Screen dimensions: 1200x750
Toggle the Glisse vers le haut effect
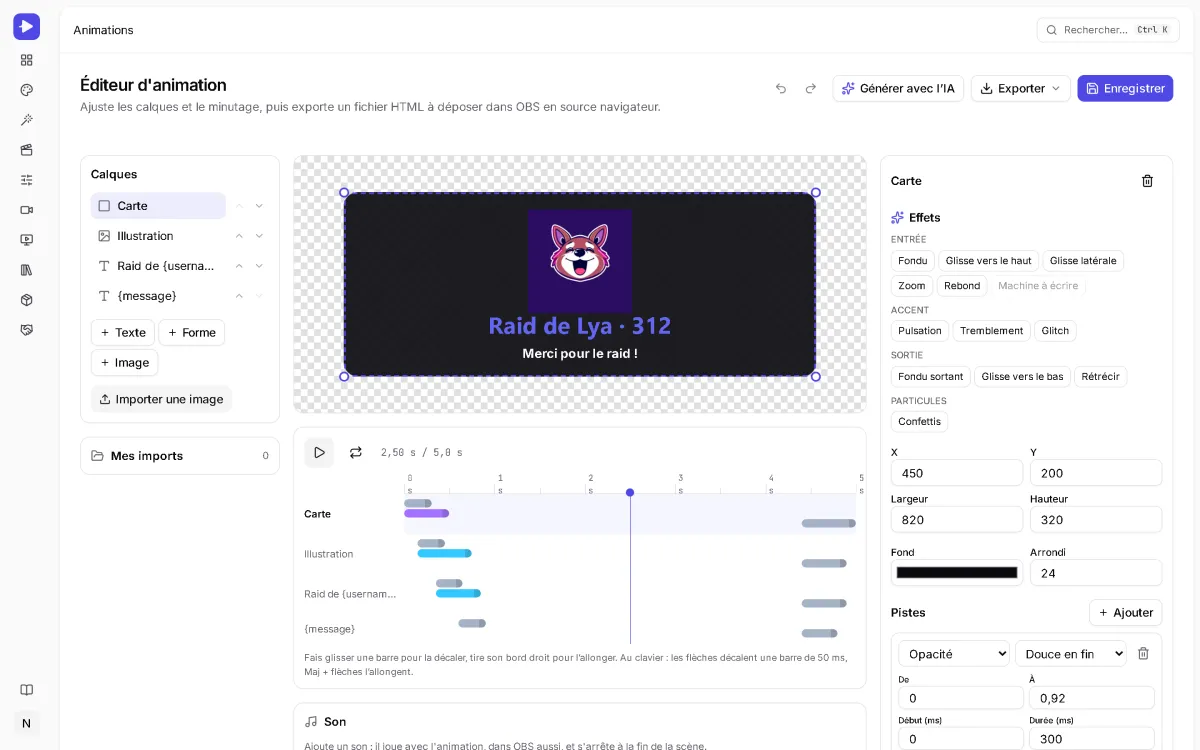pyautogui.click(x=988, y=261)
